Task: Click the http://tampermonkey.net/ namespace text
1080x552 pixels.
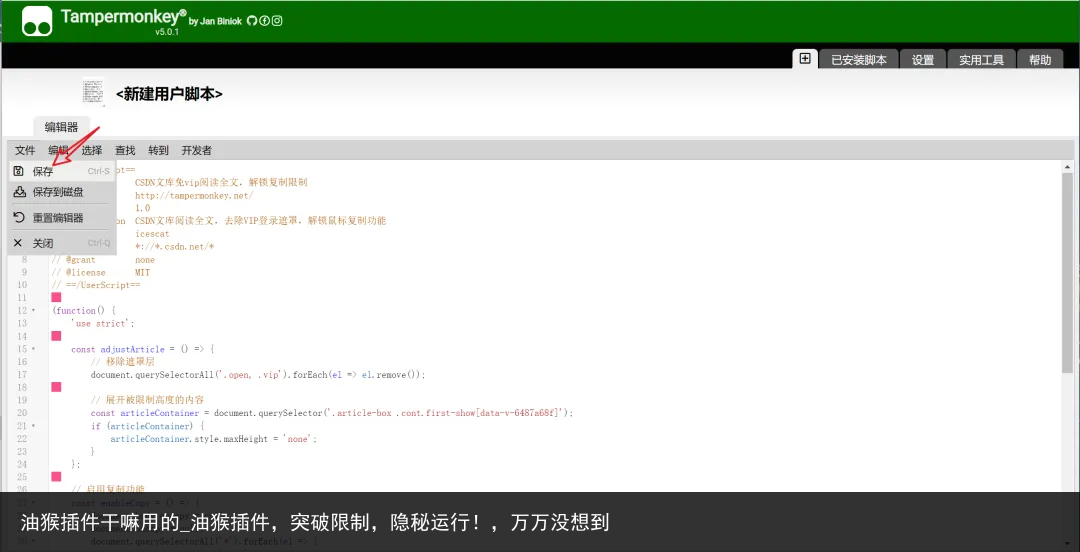Action: pos(194,195)
